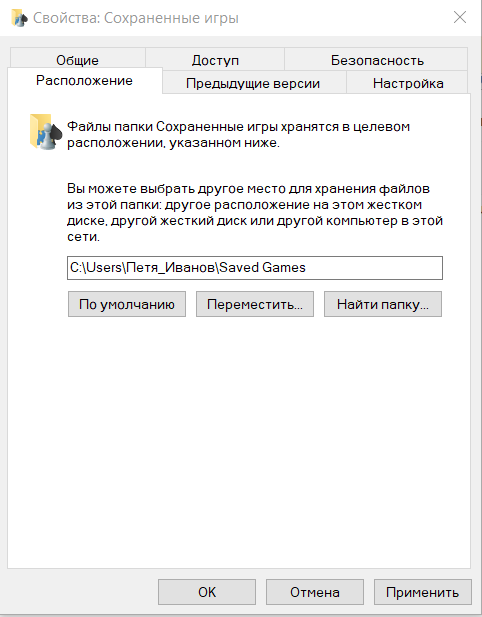Switch to the Настройка tab
The height and width of the screenshot is (617, 482).
pos(408,83)
